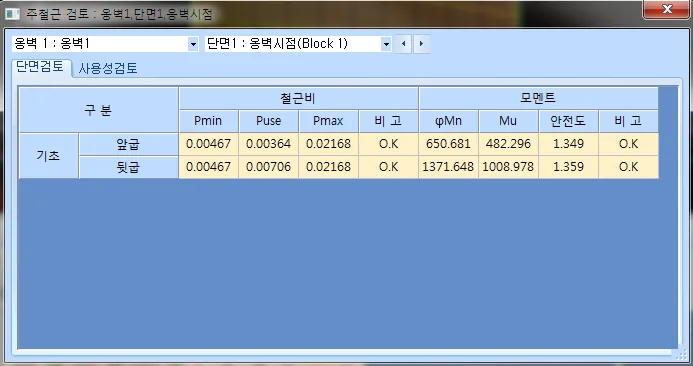Viewport: 693px width, 366px height.
Task: Select the 앞굽 row label
Action: click(129, 144)
